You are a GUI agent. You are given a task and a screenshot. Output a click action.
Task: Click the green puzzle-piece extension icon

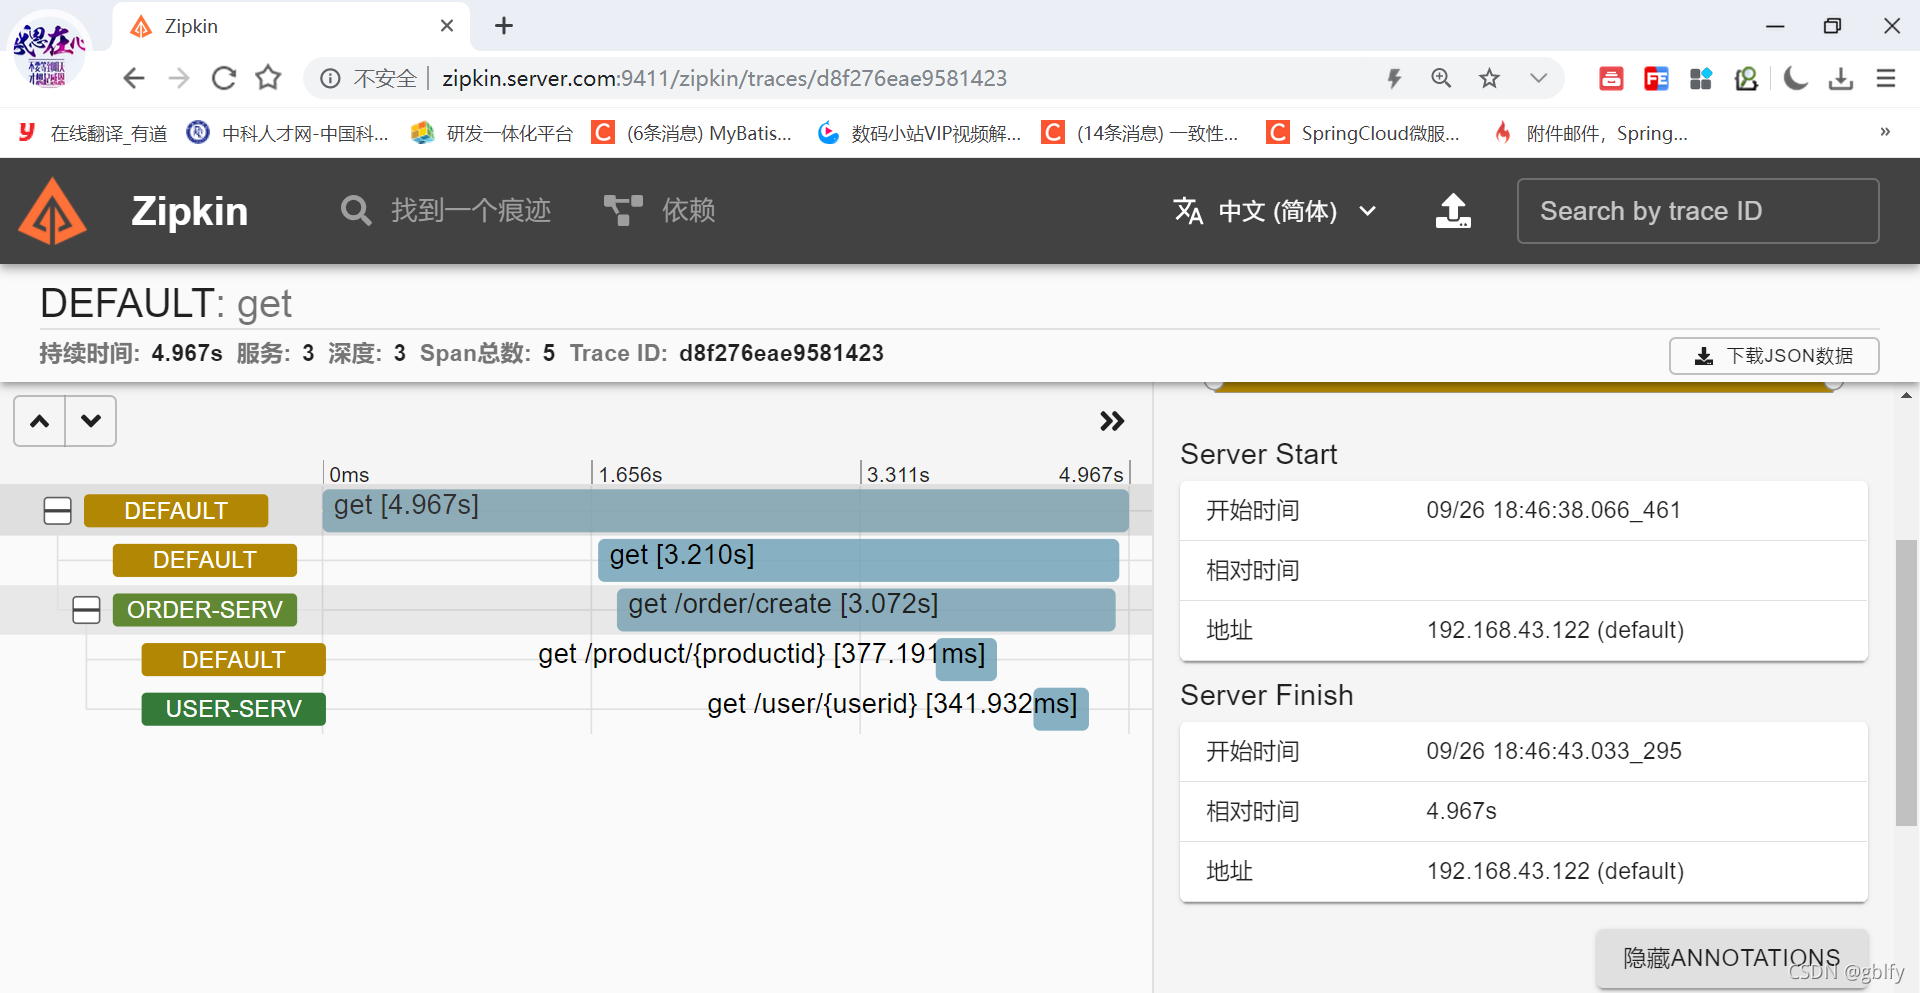coord(1746,78)
